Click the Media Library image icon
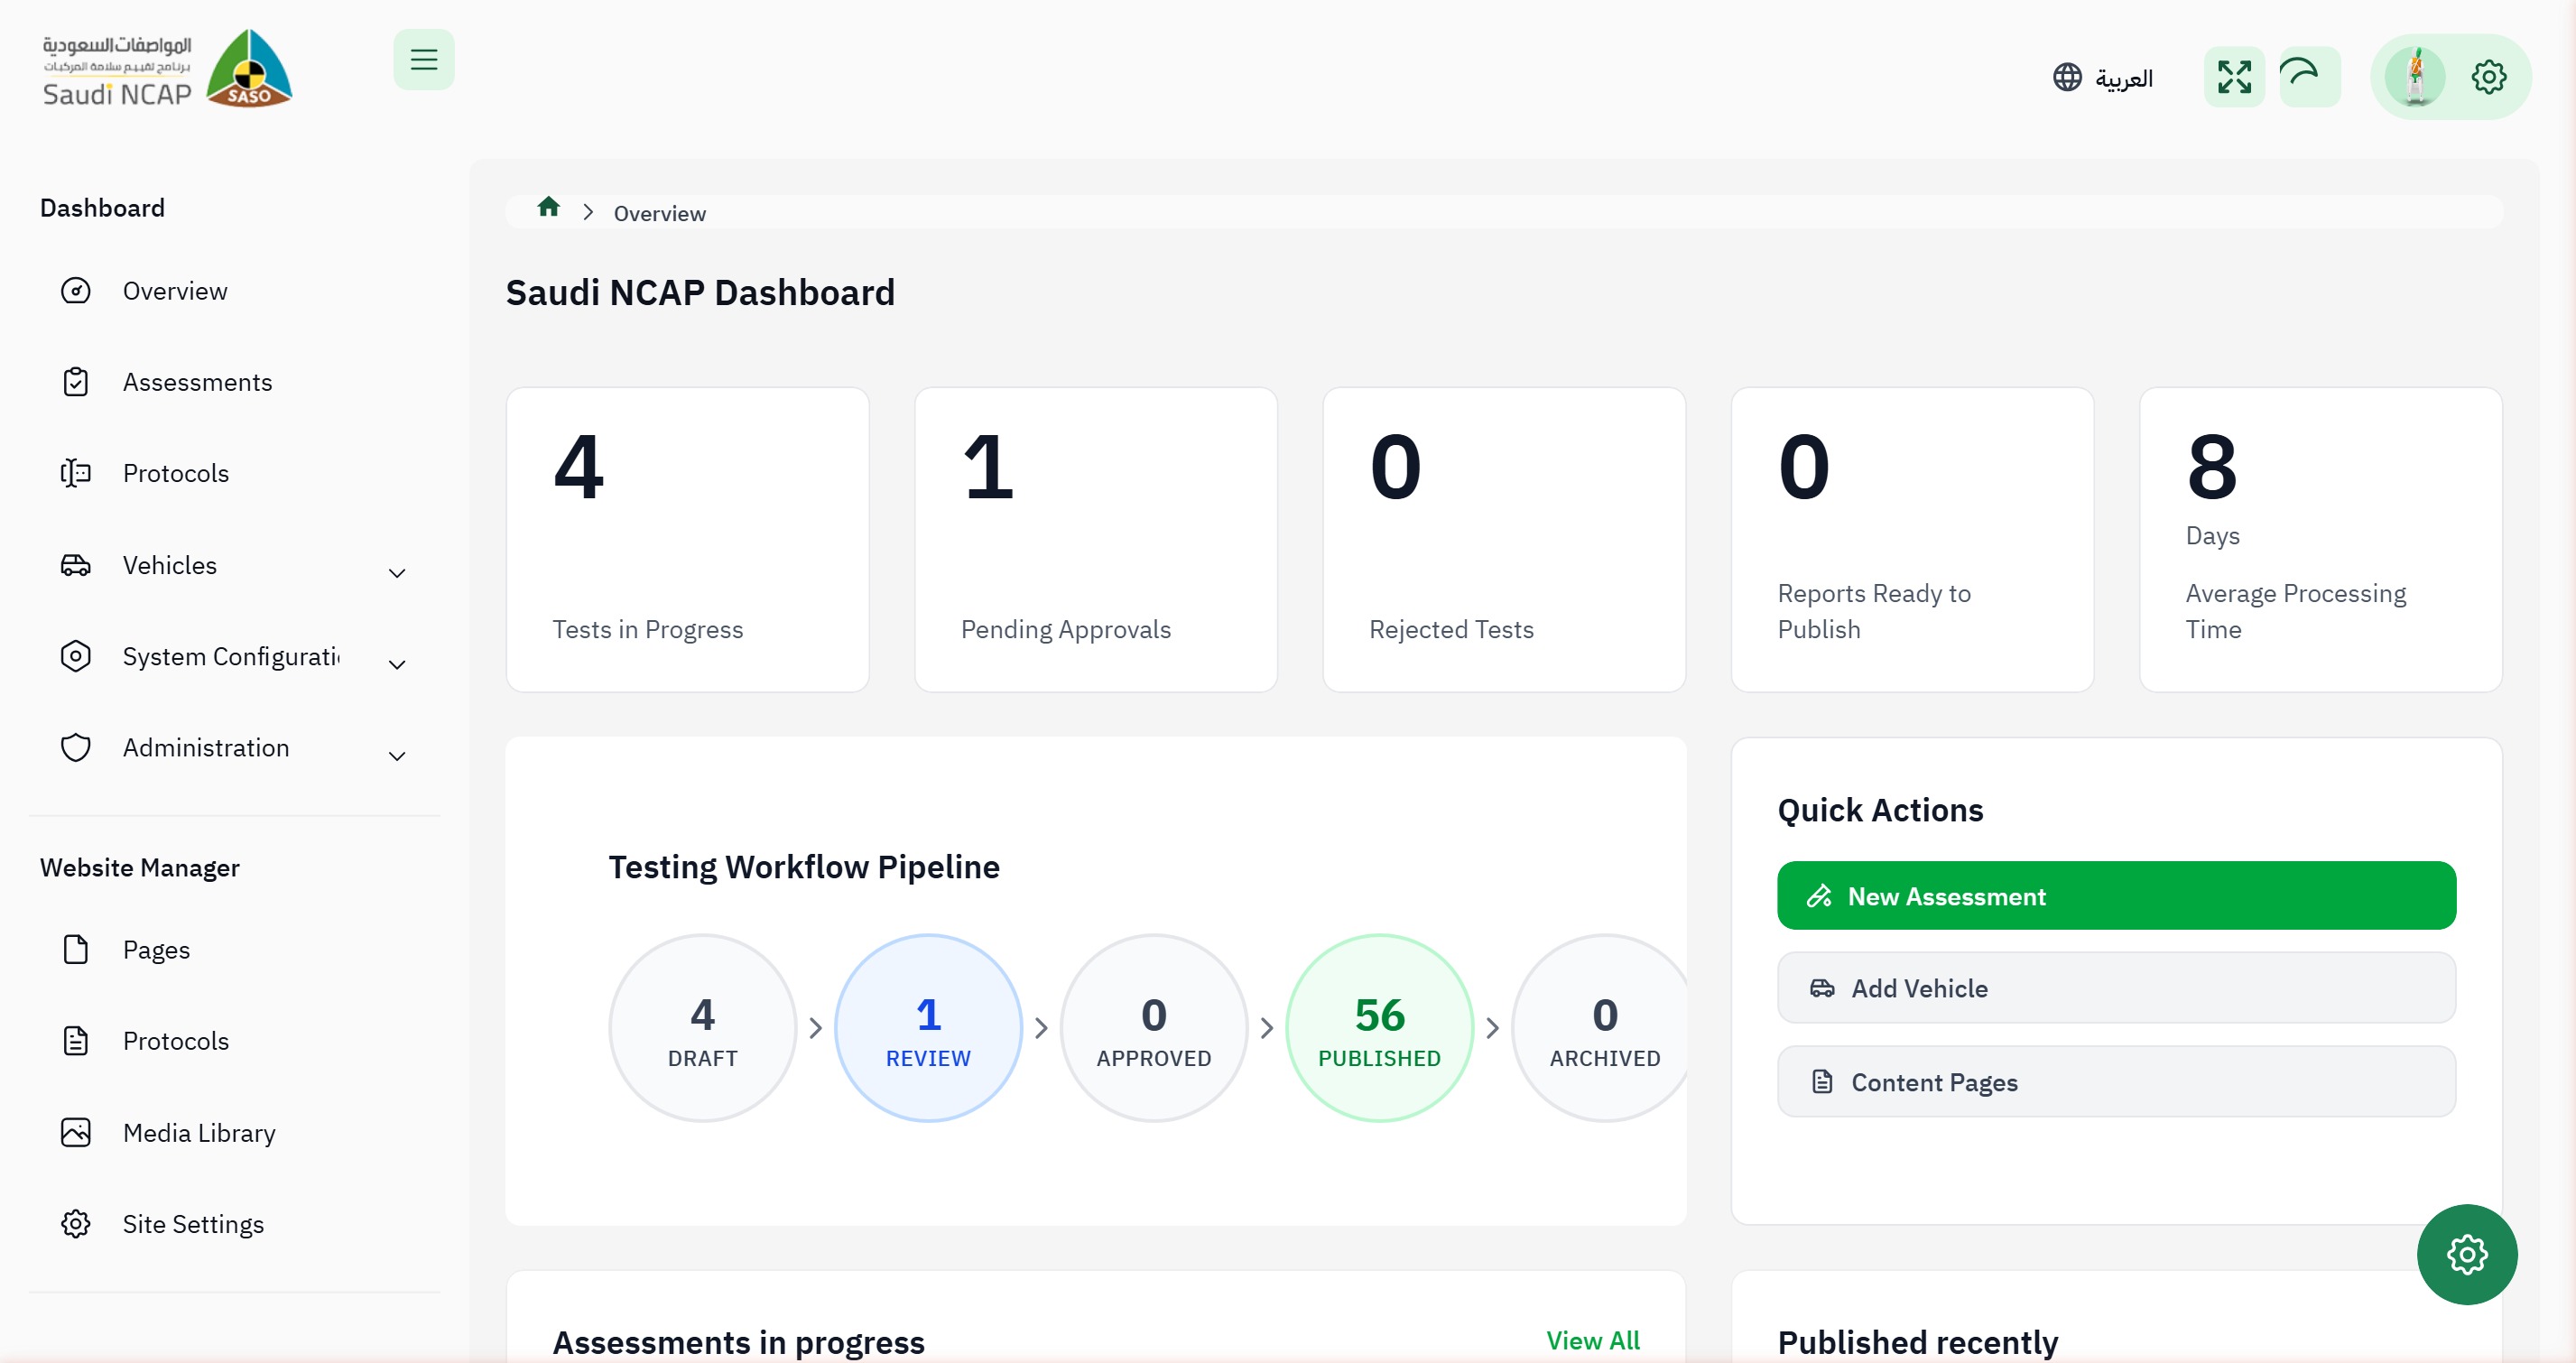 (x=76, y=1133)
